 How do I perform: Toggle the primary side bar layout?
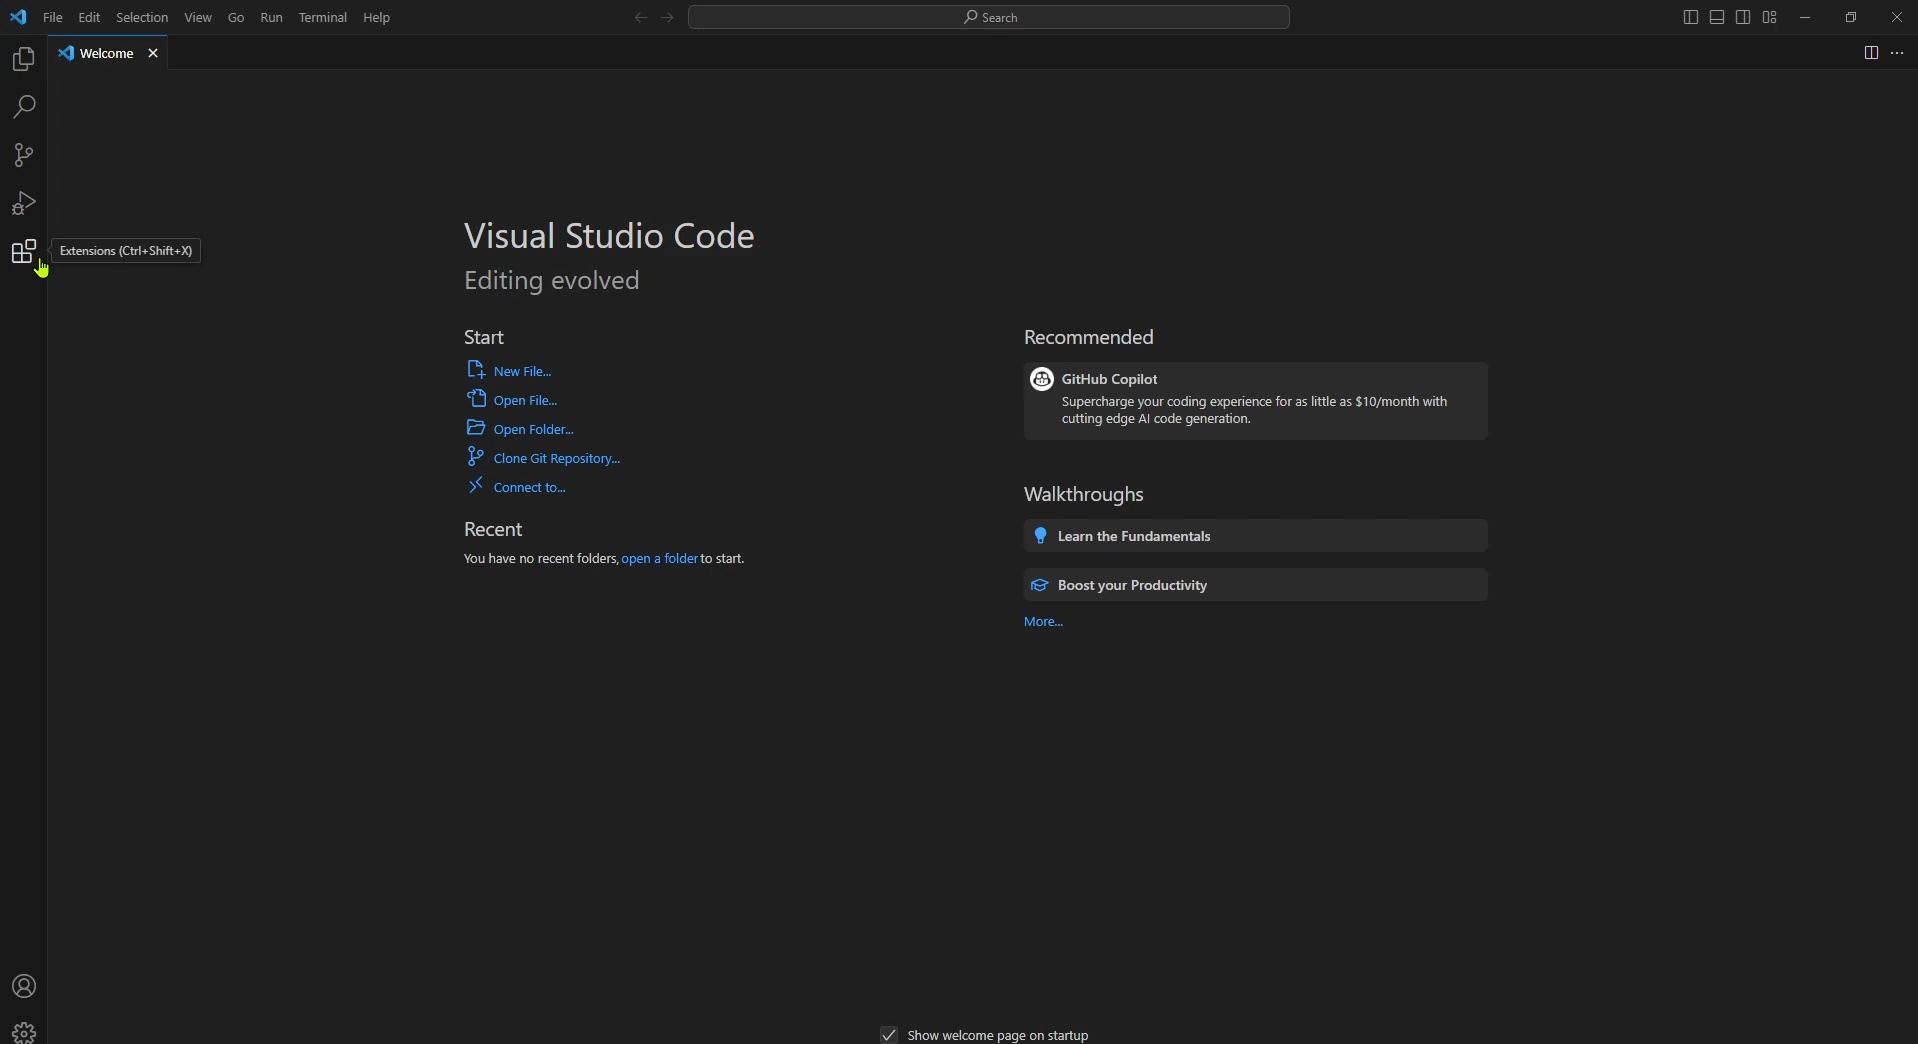(x=1691, y=18)
